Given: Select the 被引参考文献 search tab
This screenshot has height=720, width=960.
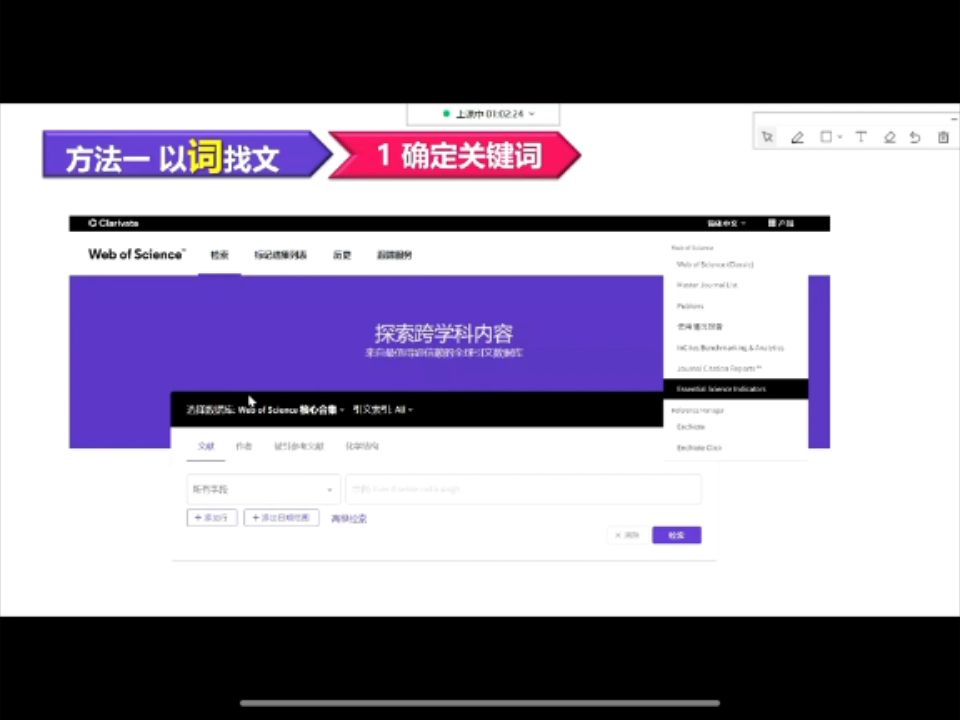Looking at the screenshot, I should [x=299, y=446].
